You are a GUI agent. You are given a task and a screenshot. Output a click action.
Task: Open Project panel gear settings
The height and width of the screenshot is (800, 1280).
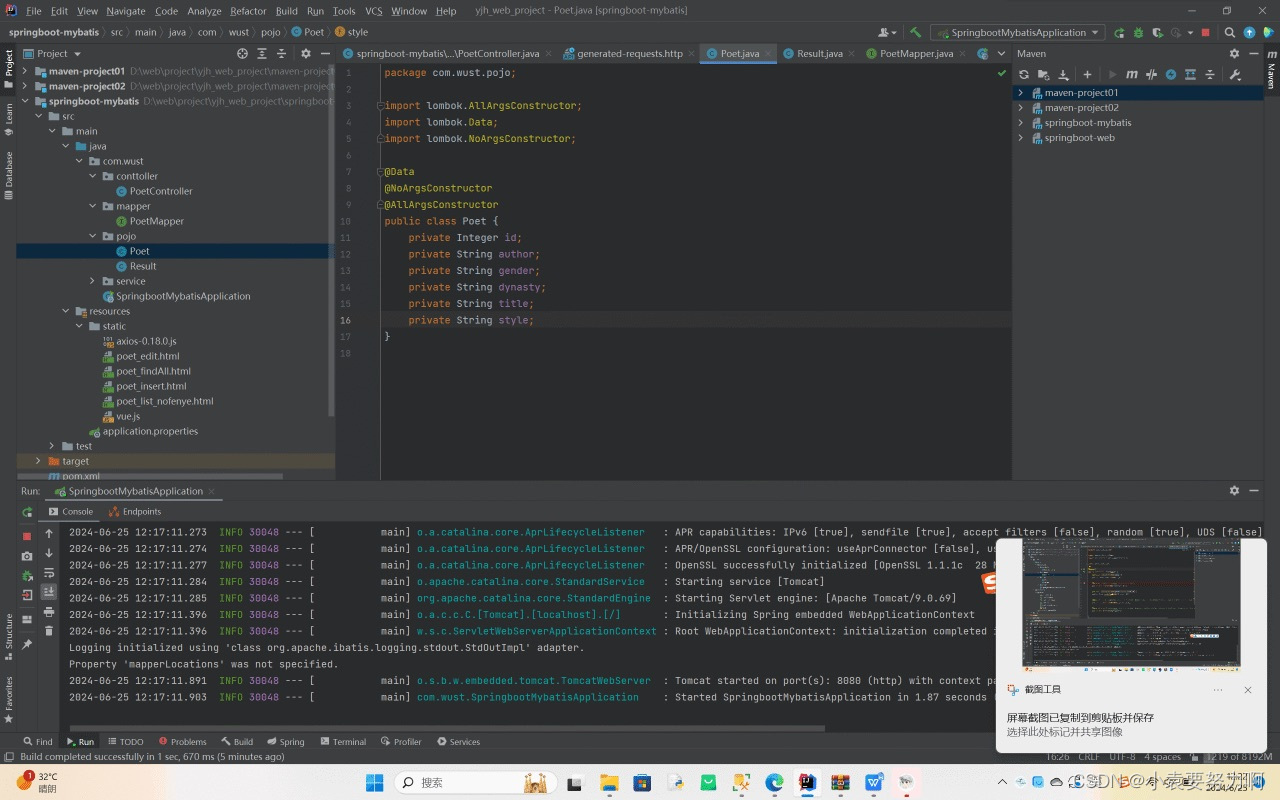[306, 53]
